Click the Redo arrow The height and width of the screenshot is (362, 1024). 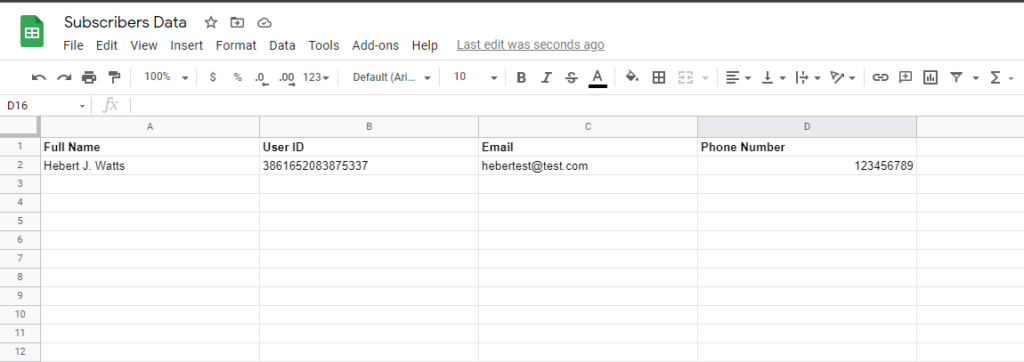pos(64,78)
